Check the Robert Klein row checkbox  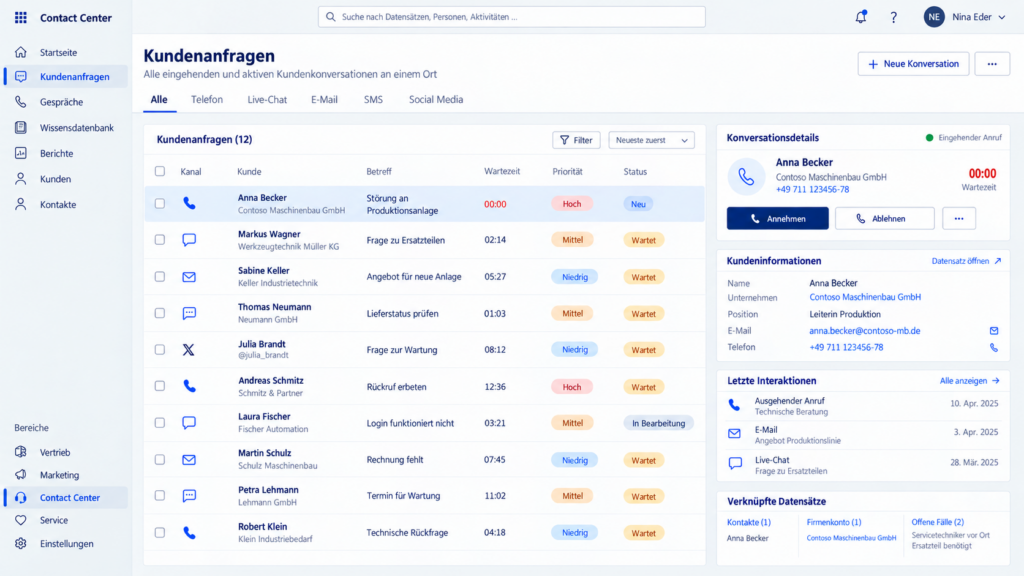coord(159,533)
